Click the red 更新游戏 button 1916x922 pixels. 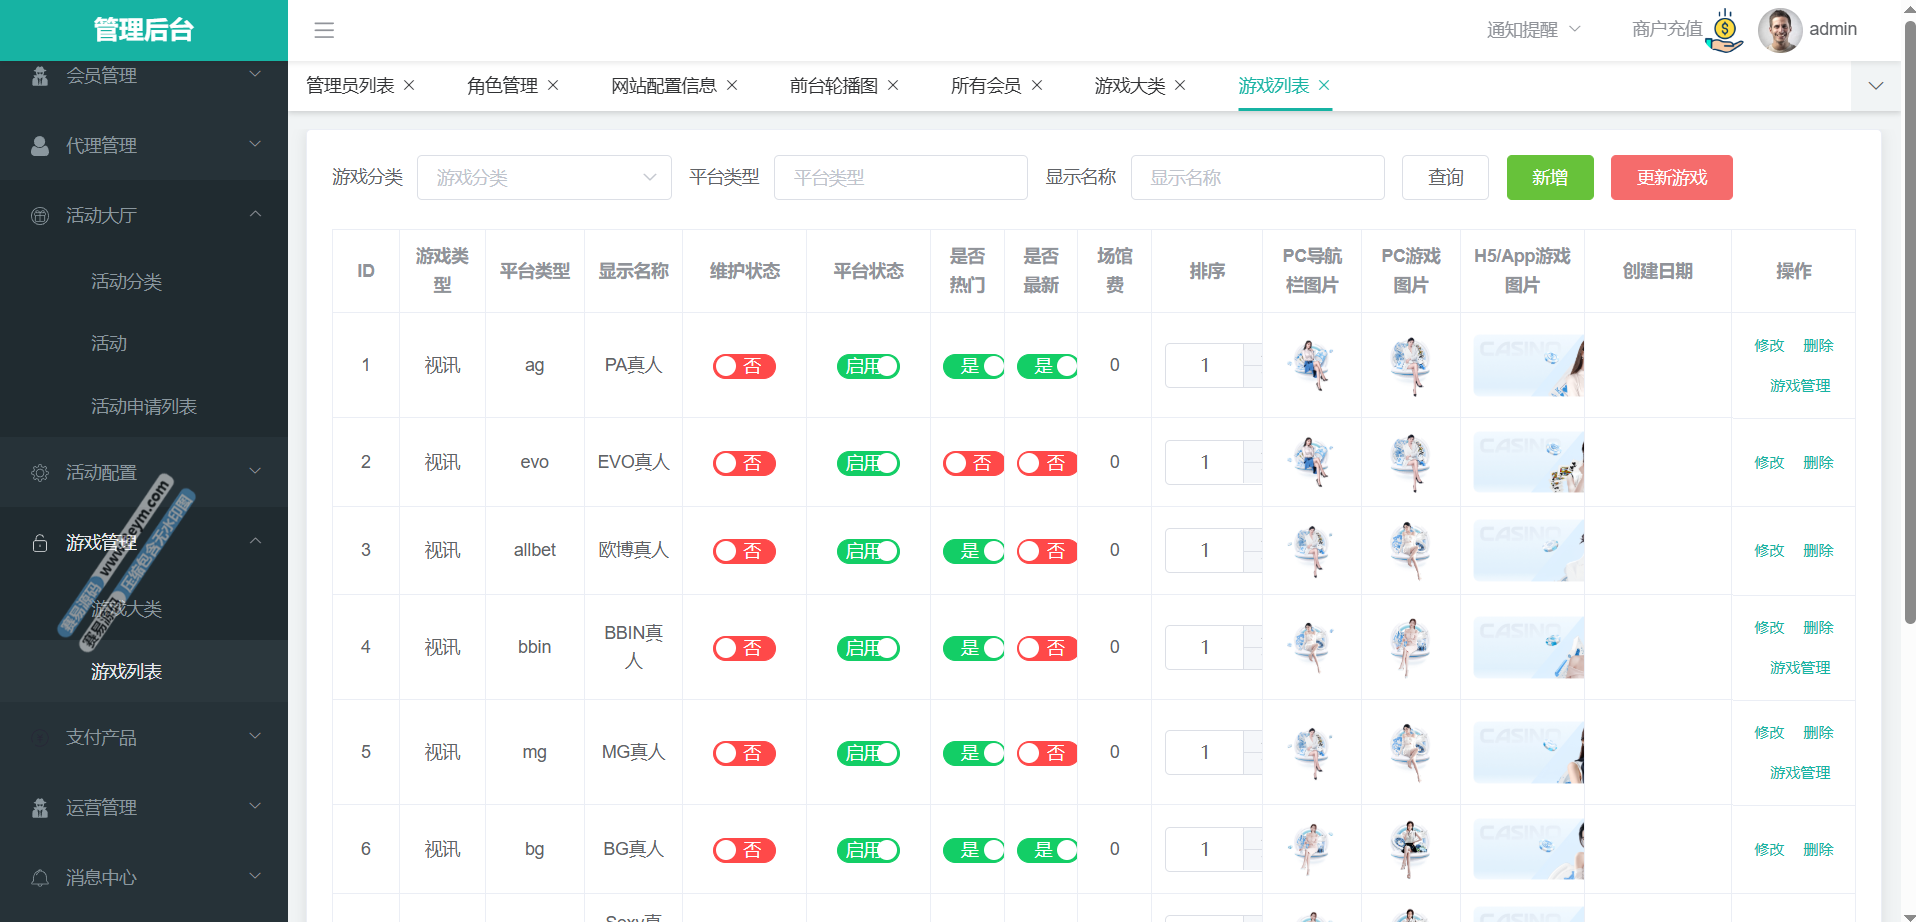1671,178
